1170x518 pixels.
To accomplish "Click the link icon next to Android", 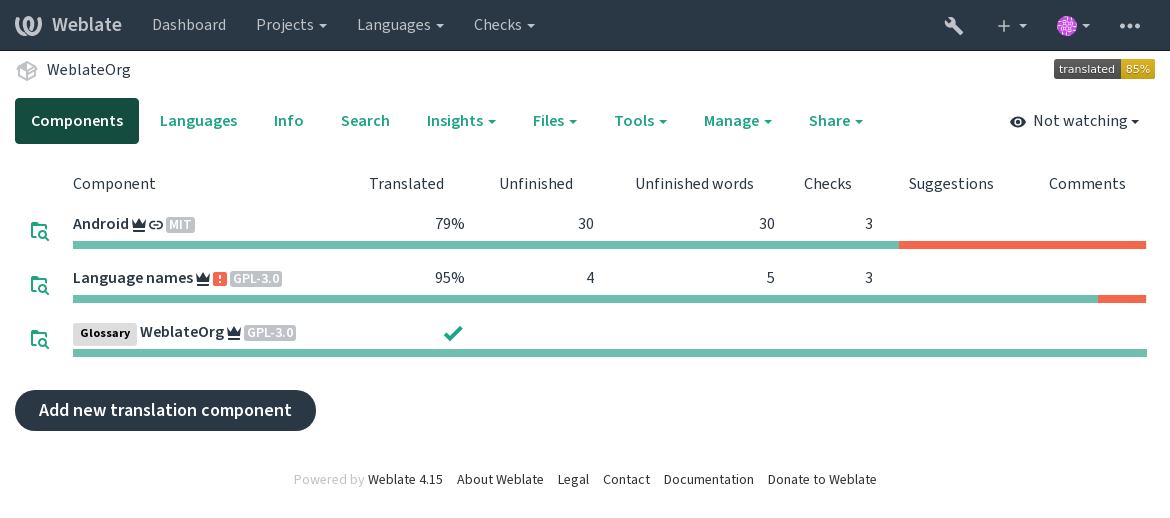I will tap(155, 225).
